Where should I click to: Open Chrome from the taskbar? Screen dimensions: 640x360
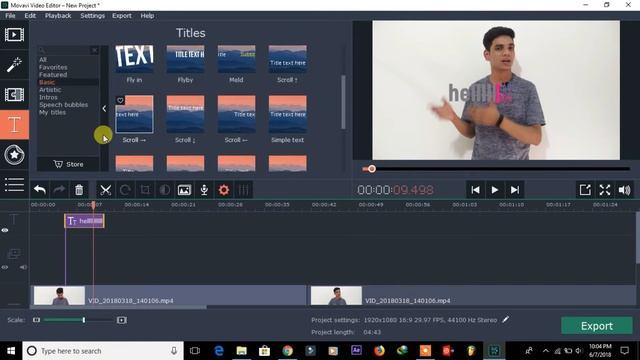pos(287,351)
